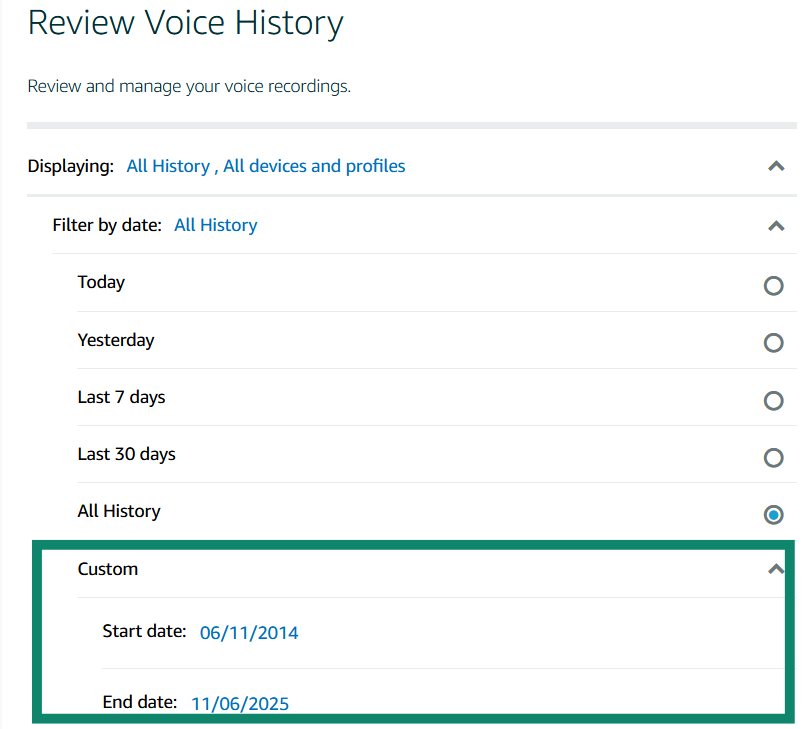Collapse the Filter by date chevron
Viewport: 809px width, 729px height.
coord(776,226)
